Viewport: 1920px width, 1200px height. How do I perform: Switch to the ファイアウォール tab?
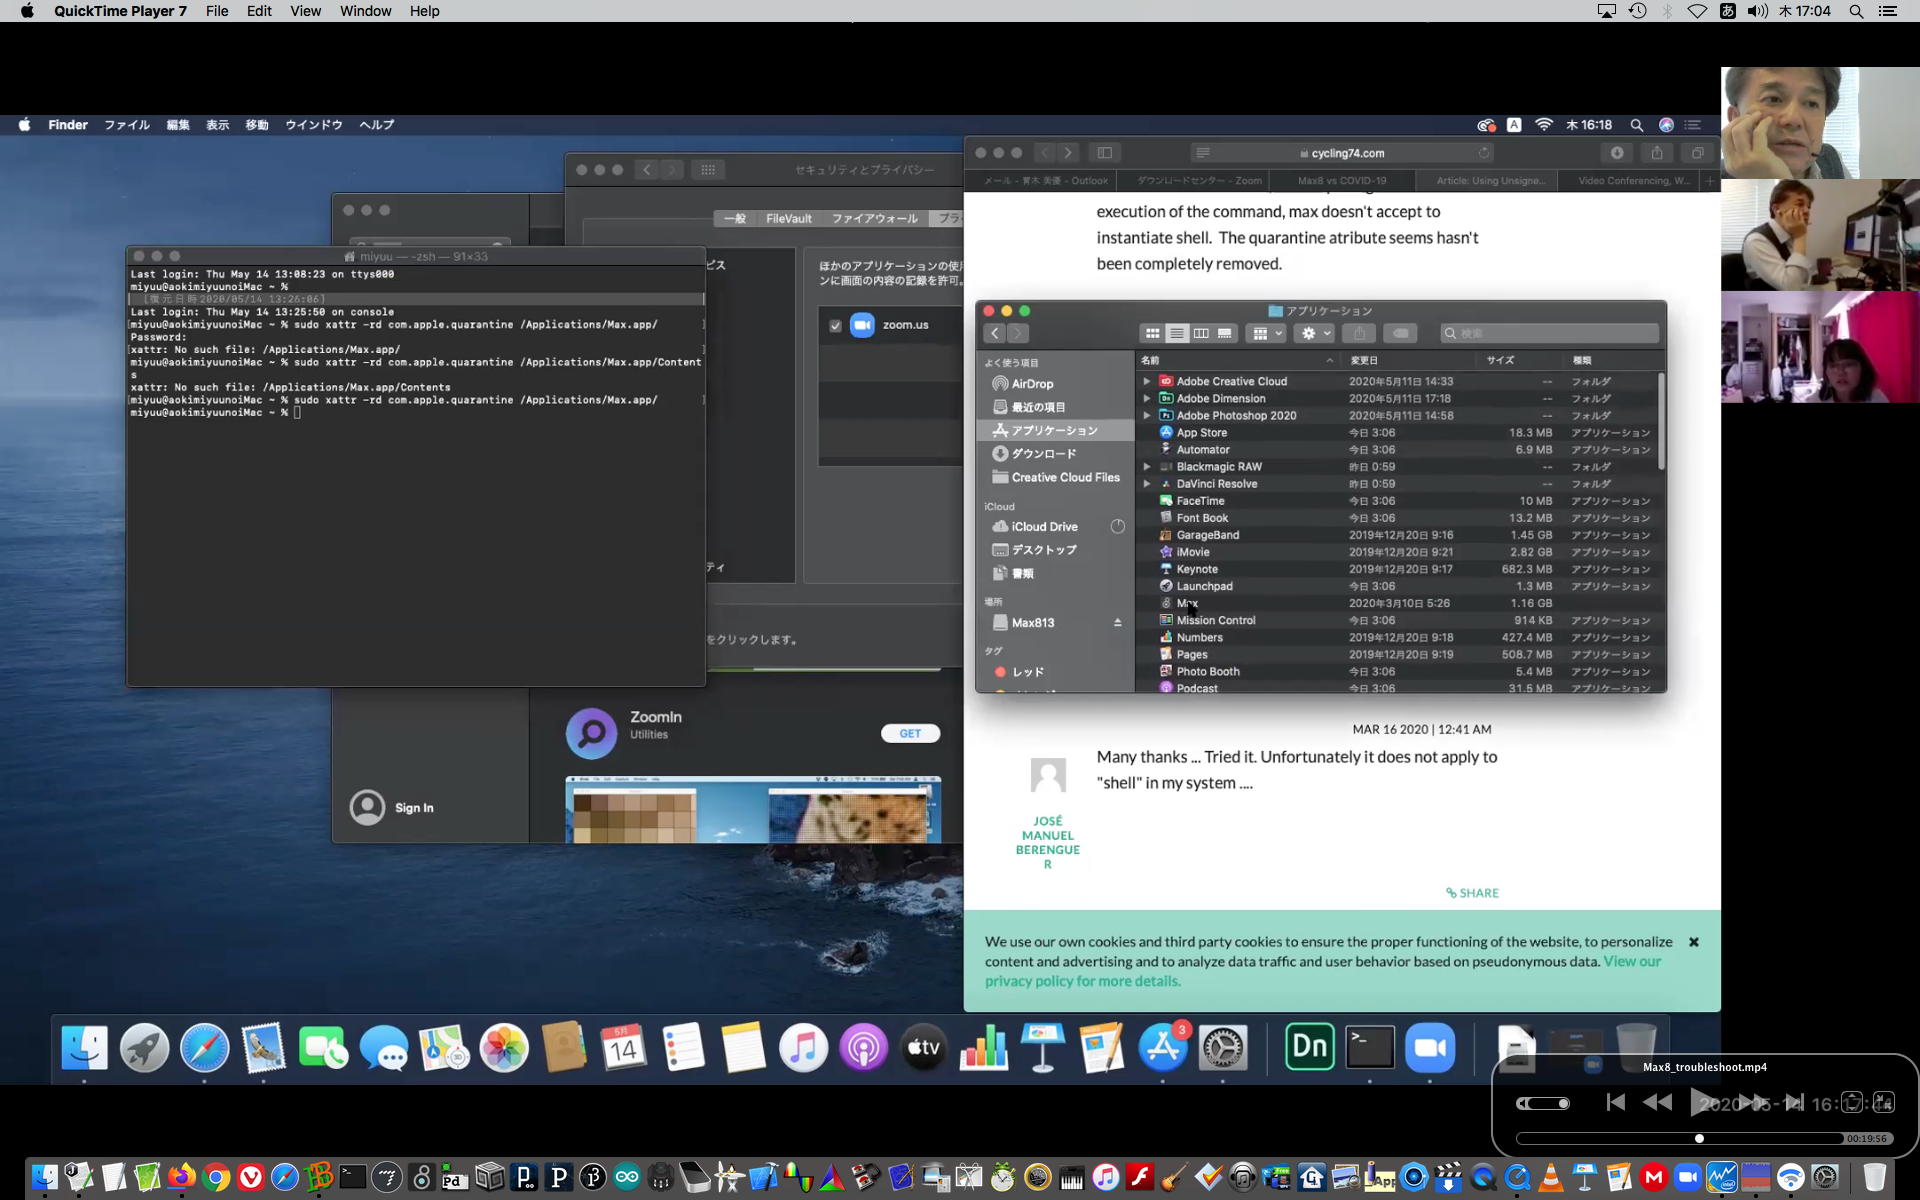coord(874,218)
